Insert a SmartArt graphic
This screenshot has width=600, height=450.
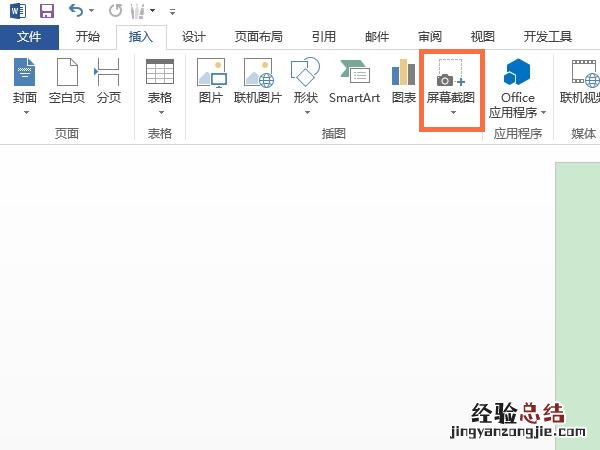coord(355,80)
